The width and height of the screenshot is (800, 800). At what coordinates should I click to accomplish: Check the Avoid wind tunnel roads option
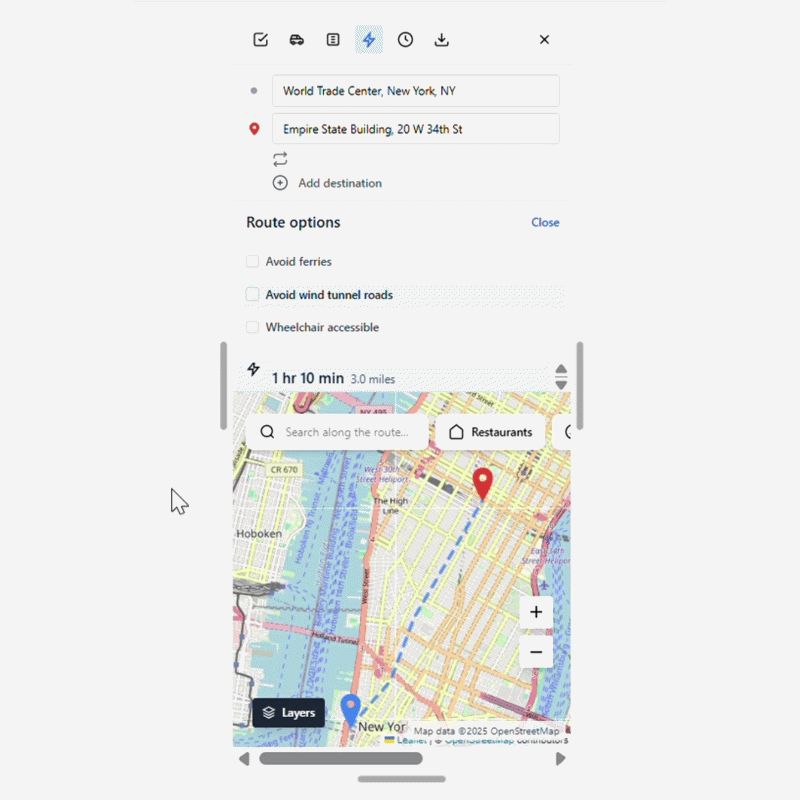253,295
